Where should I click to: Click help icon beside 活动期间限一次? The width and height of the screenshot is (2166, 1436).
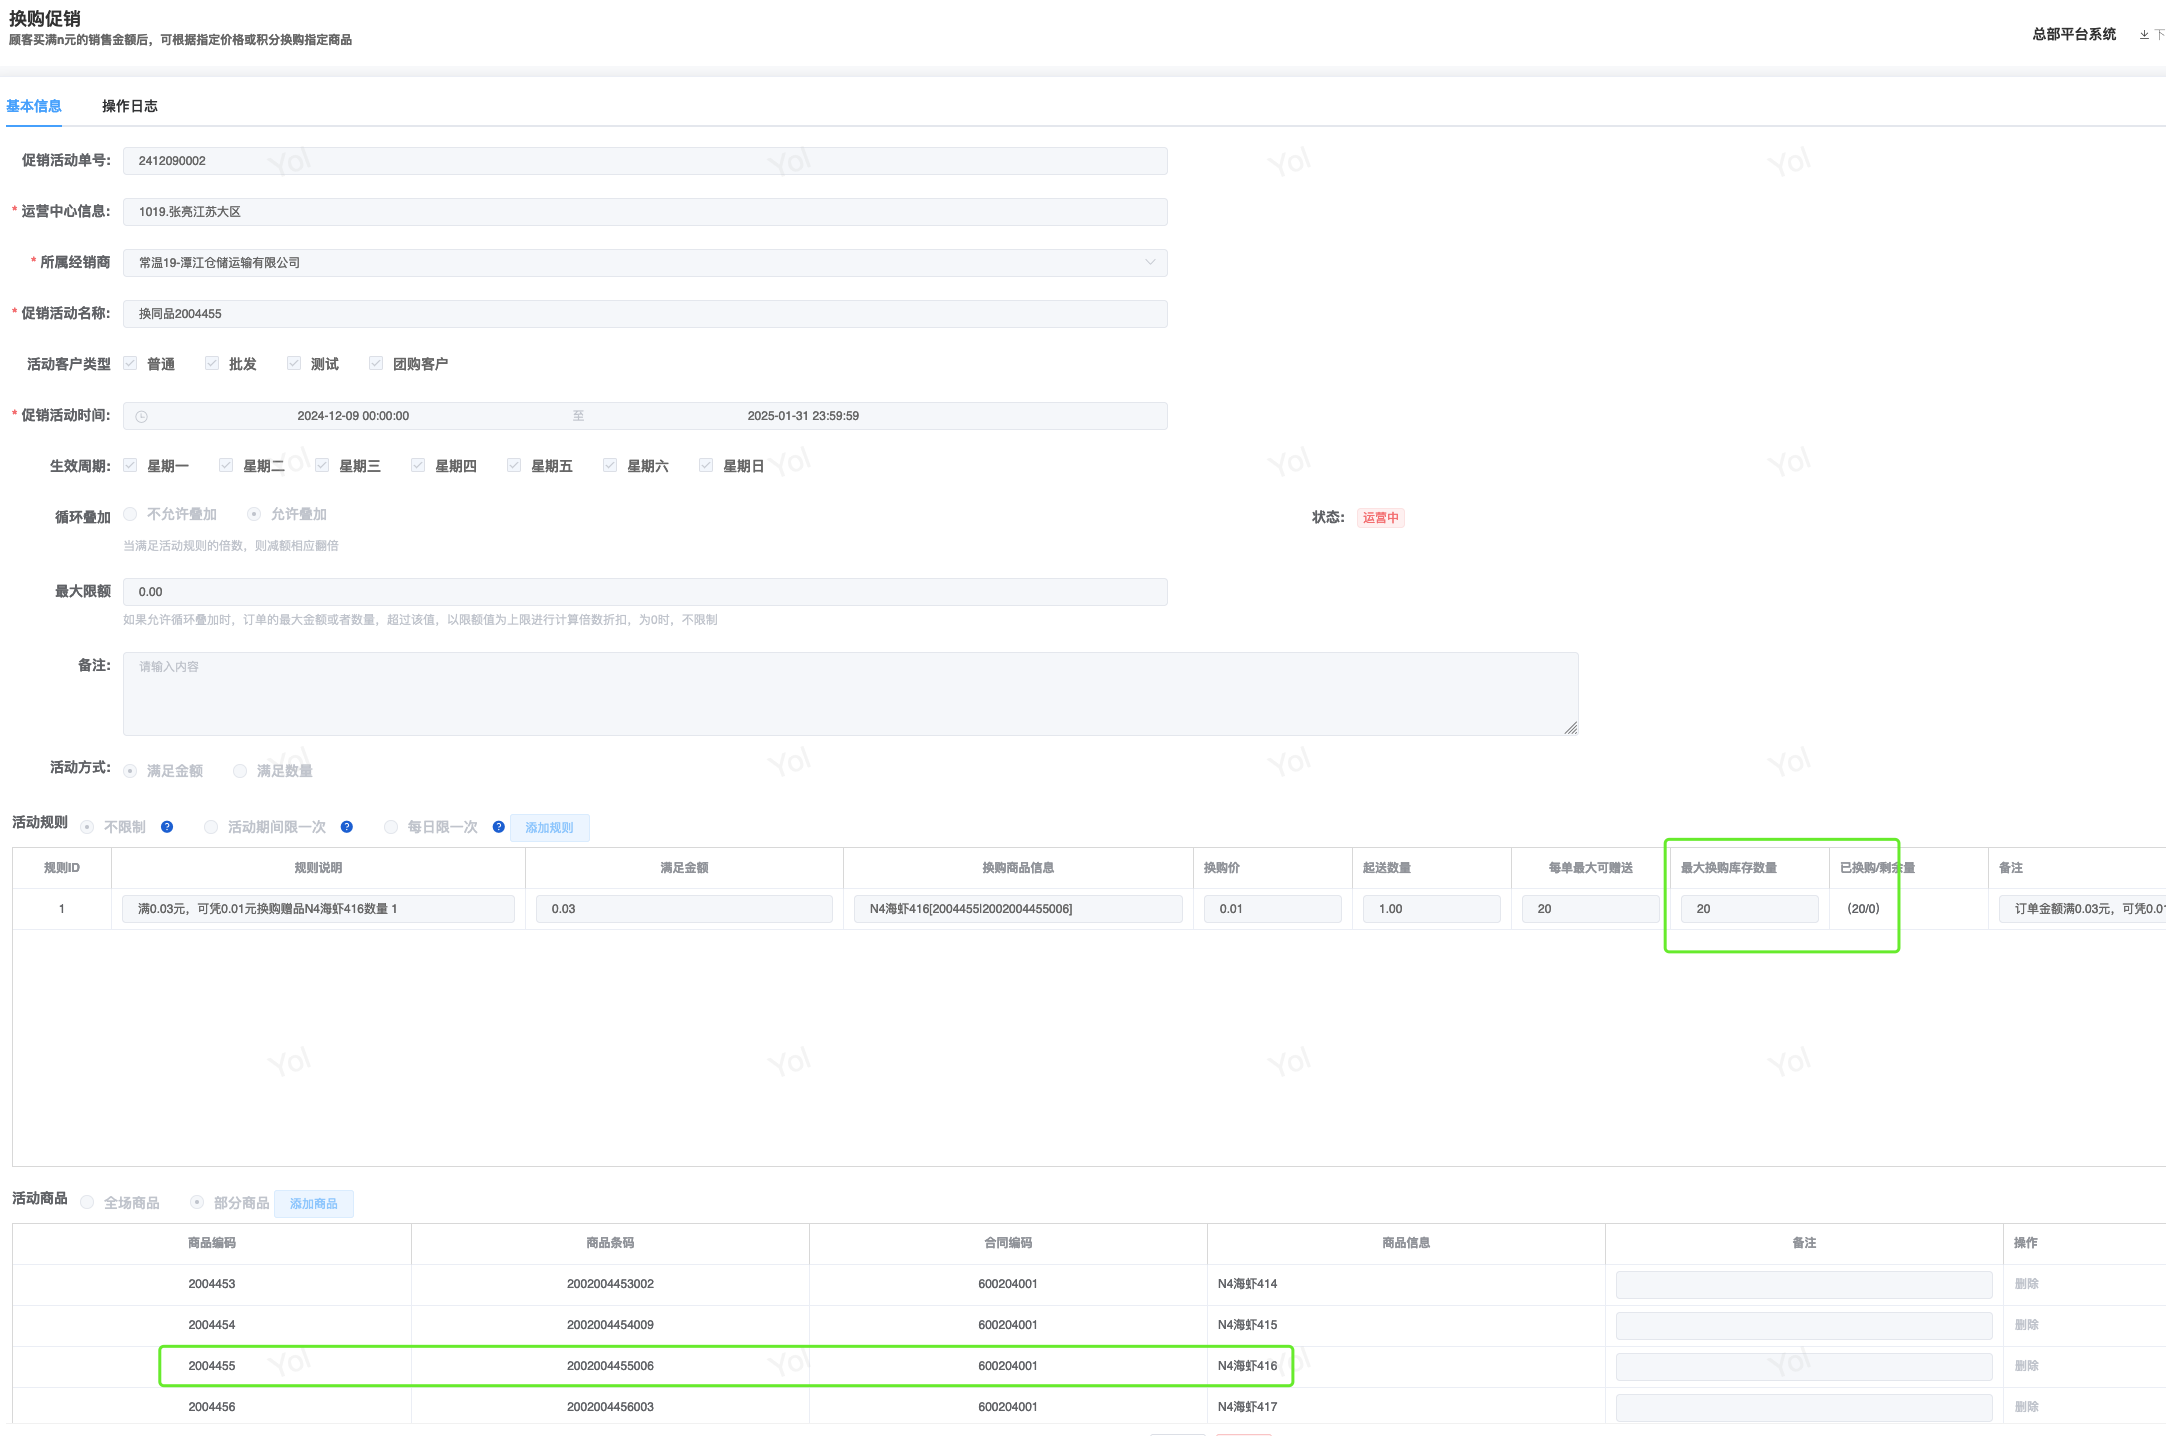347,827
